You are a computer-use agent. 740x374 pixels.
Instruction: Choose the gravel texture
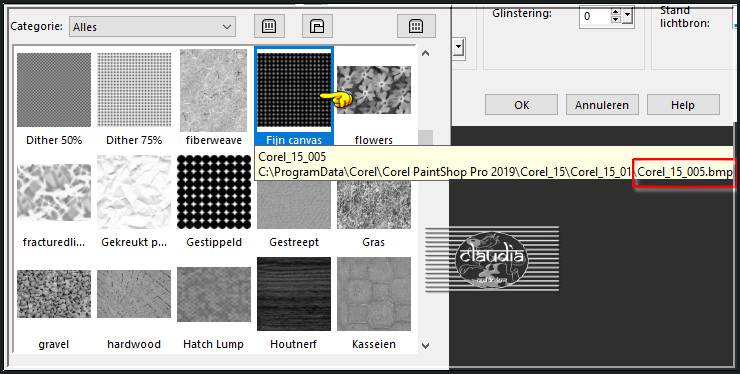54,294
